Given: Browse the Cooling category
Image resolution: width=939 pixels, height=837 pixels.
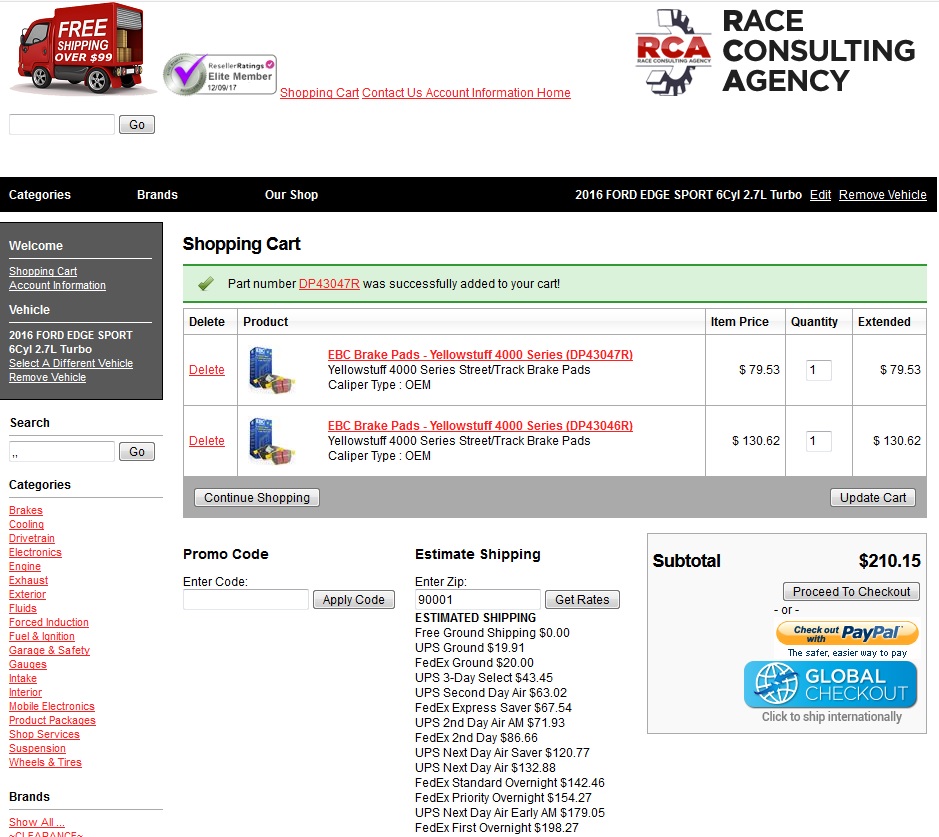Looking at the screenshot, I should [26, 524].
